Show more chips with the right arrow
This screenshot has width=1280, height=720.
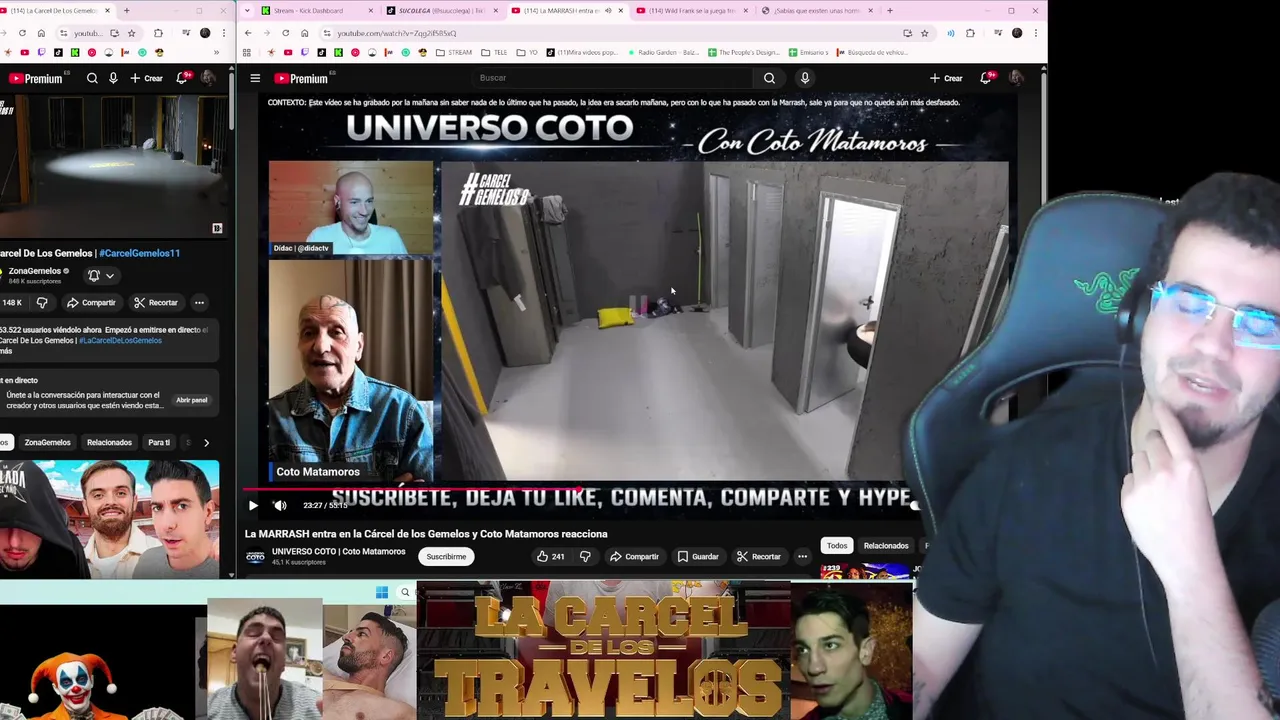coord(206,442)
